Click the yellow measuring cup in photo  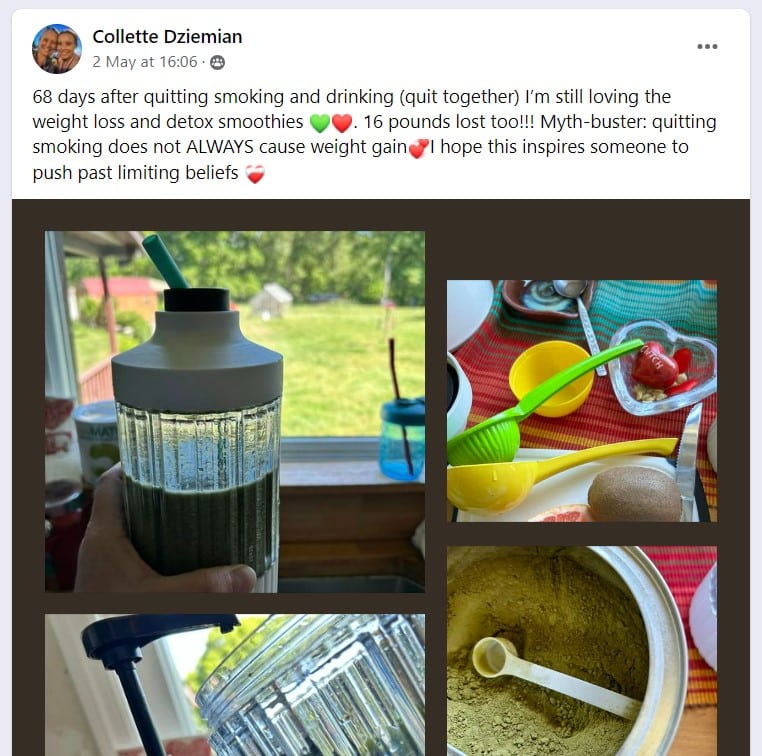click(x=552, y=378)
